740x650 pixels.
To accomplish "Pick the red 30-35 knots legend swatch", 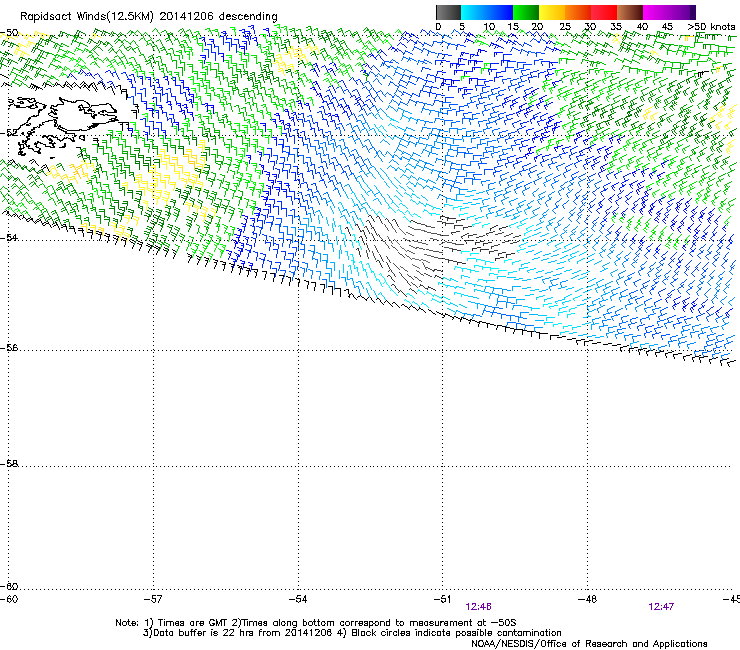I will pyautogui.click(x=604, y=12).
